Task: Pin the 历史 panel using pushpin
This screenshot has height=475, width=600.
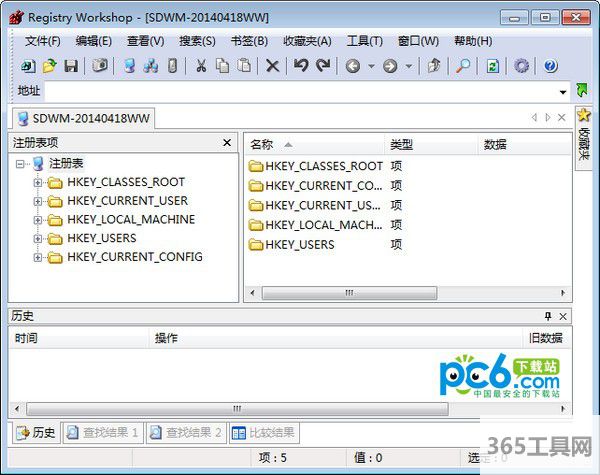Action: click(548, 316)
